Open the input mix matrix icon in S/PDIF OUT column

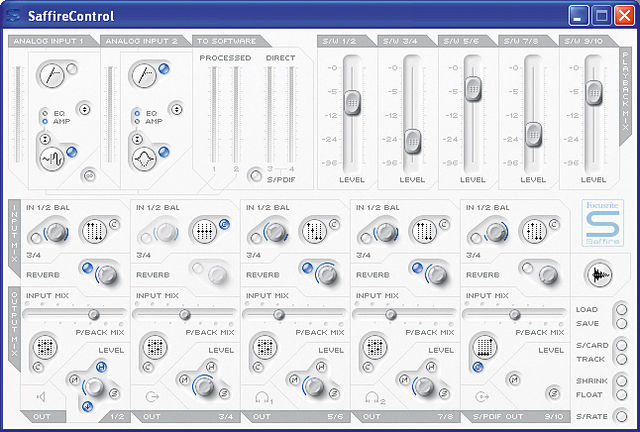[x=534, y=231]
